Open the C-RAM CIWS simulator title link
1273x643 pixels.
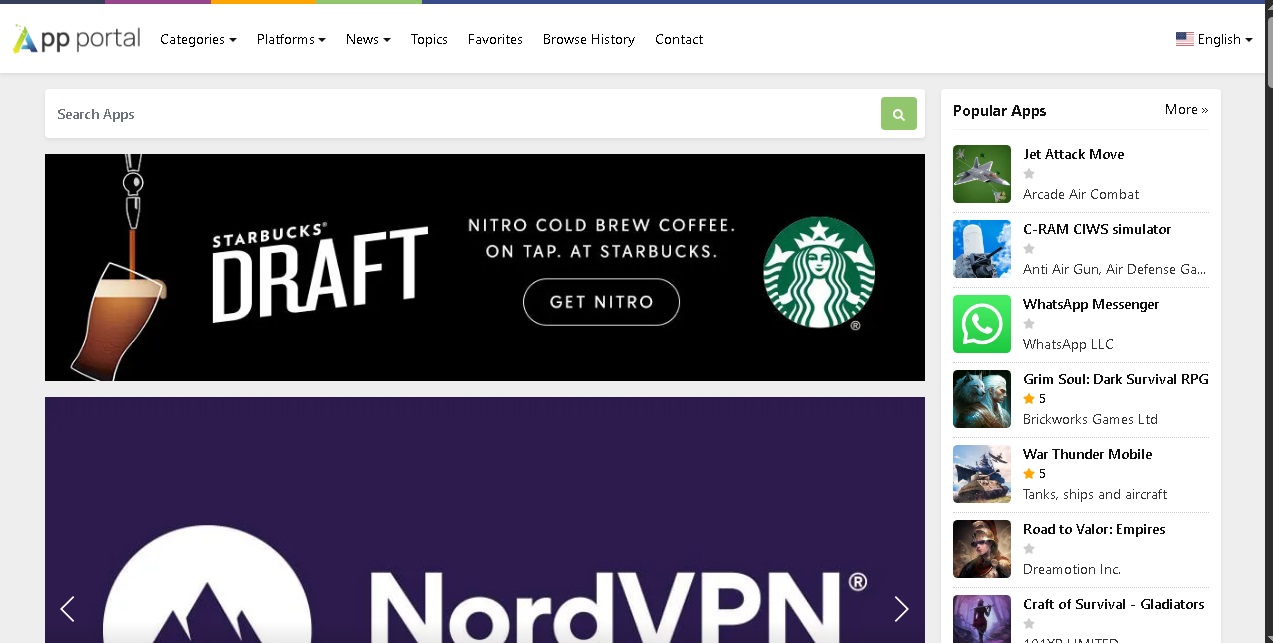[1097, 229]
